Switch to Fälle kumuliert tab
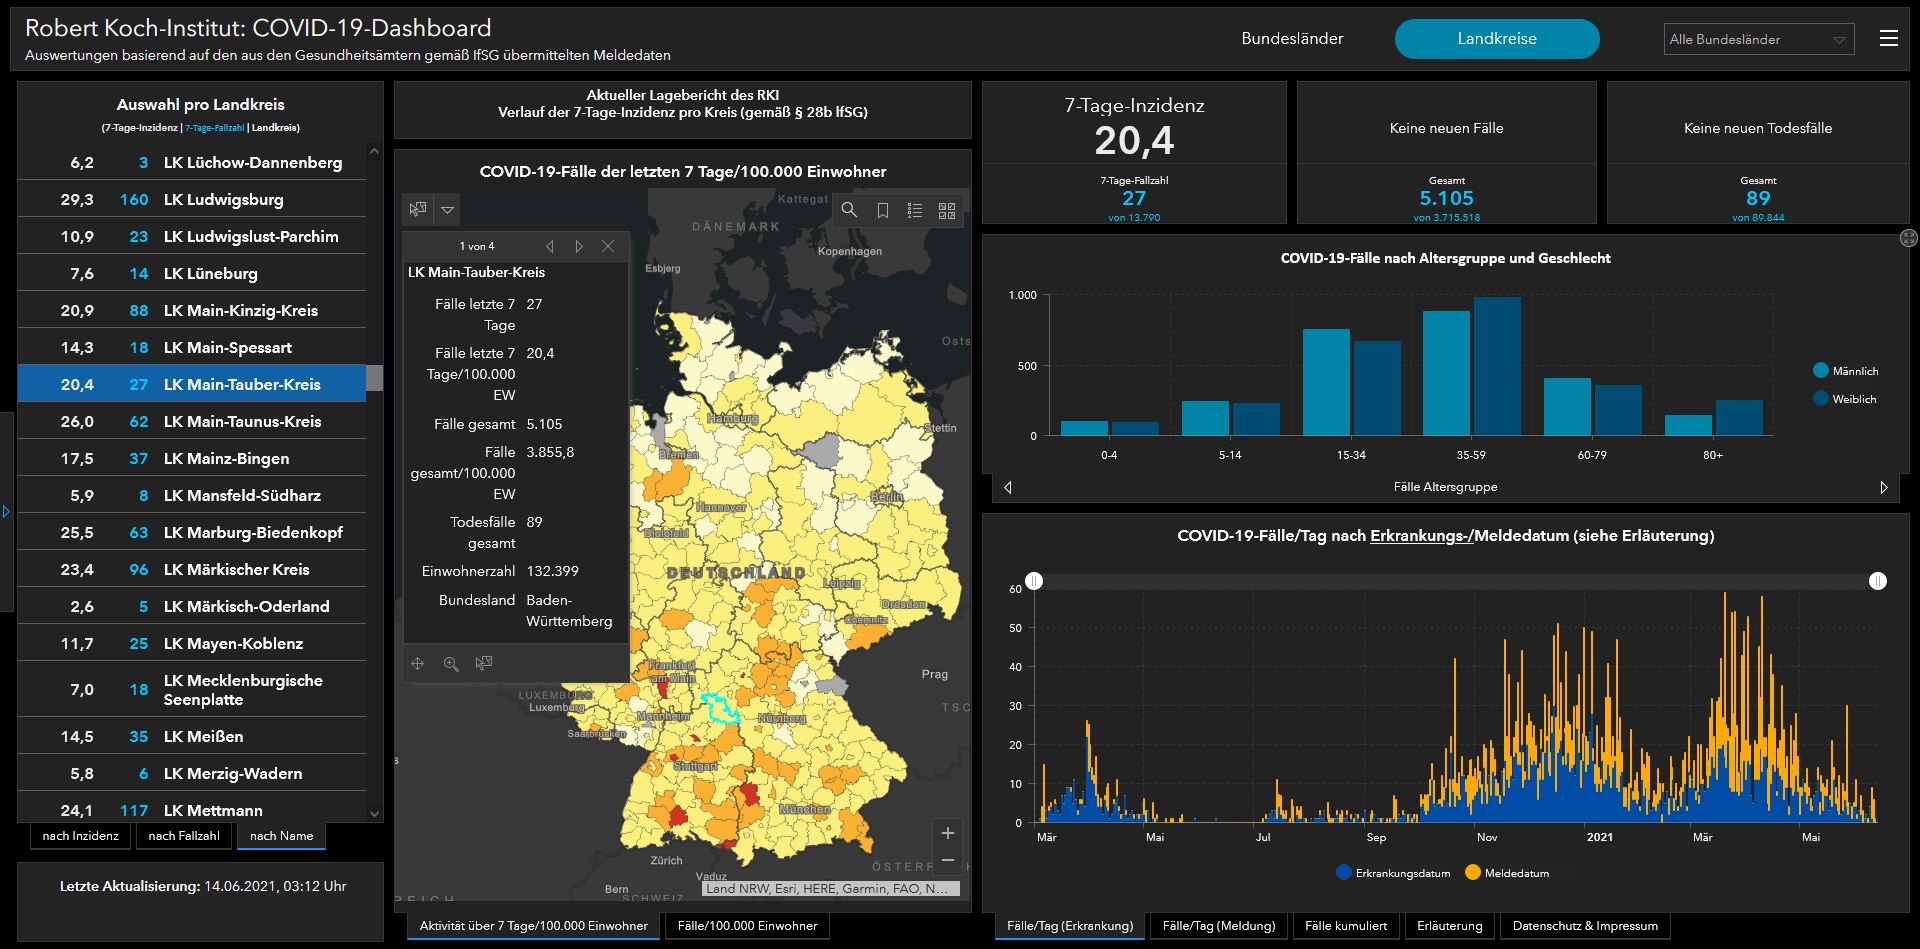The width and height of the screenshot is (1920, 949). [1345, 926]
